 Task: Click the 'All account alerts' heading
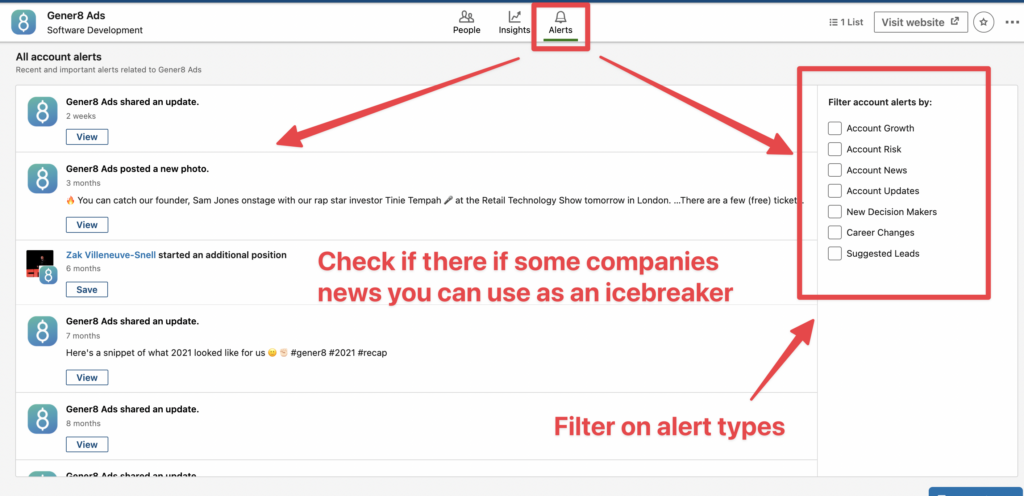[x=59, y=57]
